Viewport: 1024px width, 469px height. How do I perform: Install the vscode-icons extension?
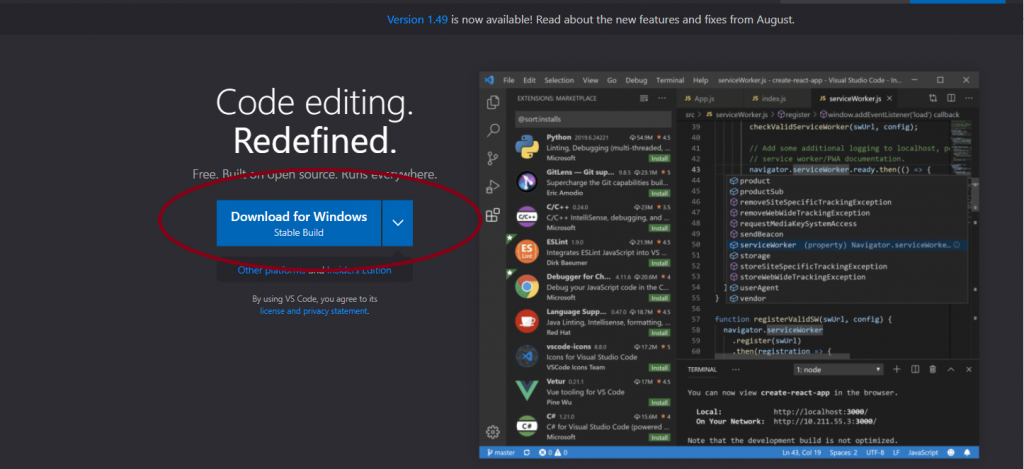point(659,368)
